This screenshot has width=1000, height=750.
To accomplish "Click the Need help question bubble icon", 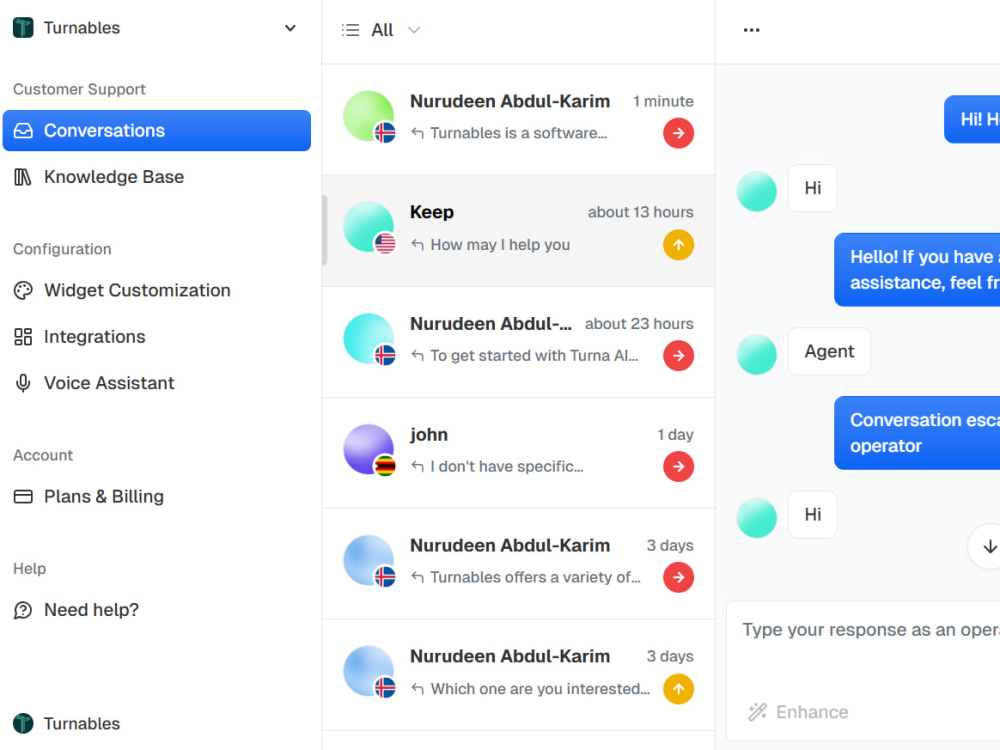I will point(23,610).
